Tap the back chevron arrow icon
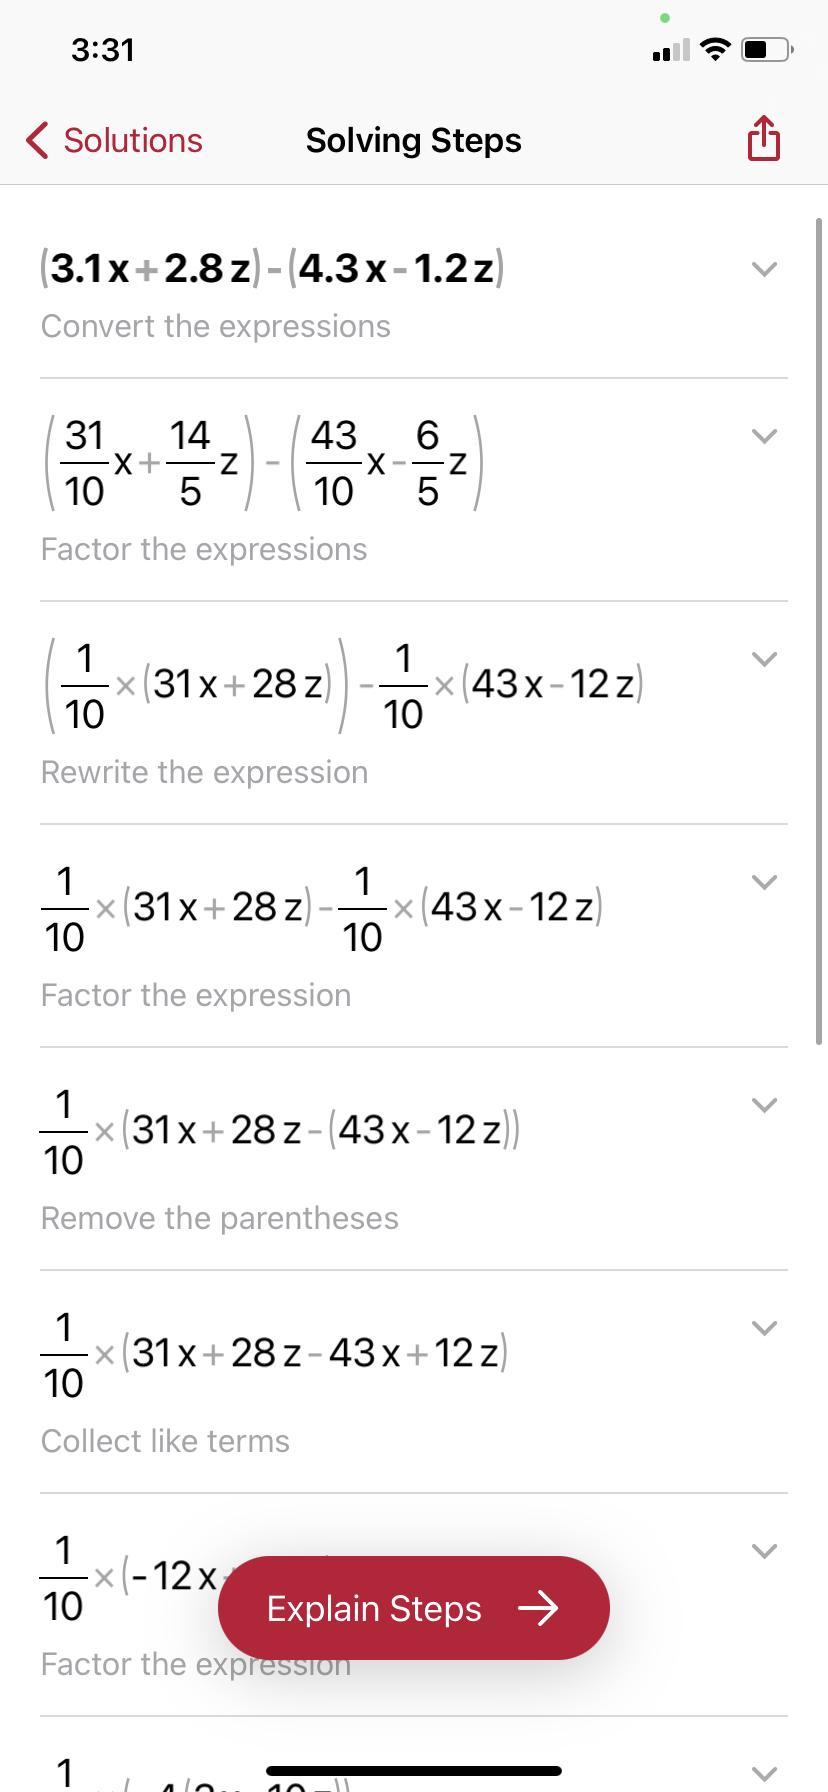The image size is (828, 1792). point(37,140)
